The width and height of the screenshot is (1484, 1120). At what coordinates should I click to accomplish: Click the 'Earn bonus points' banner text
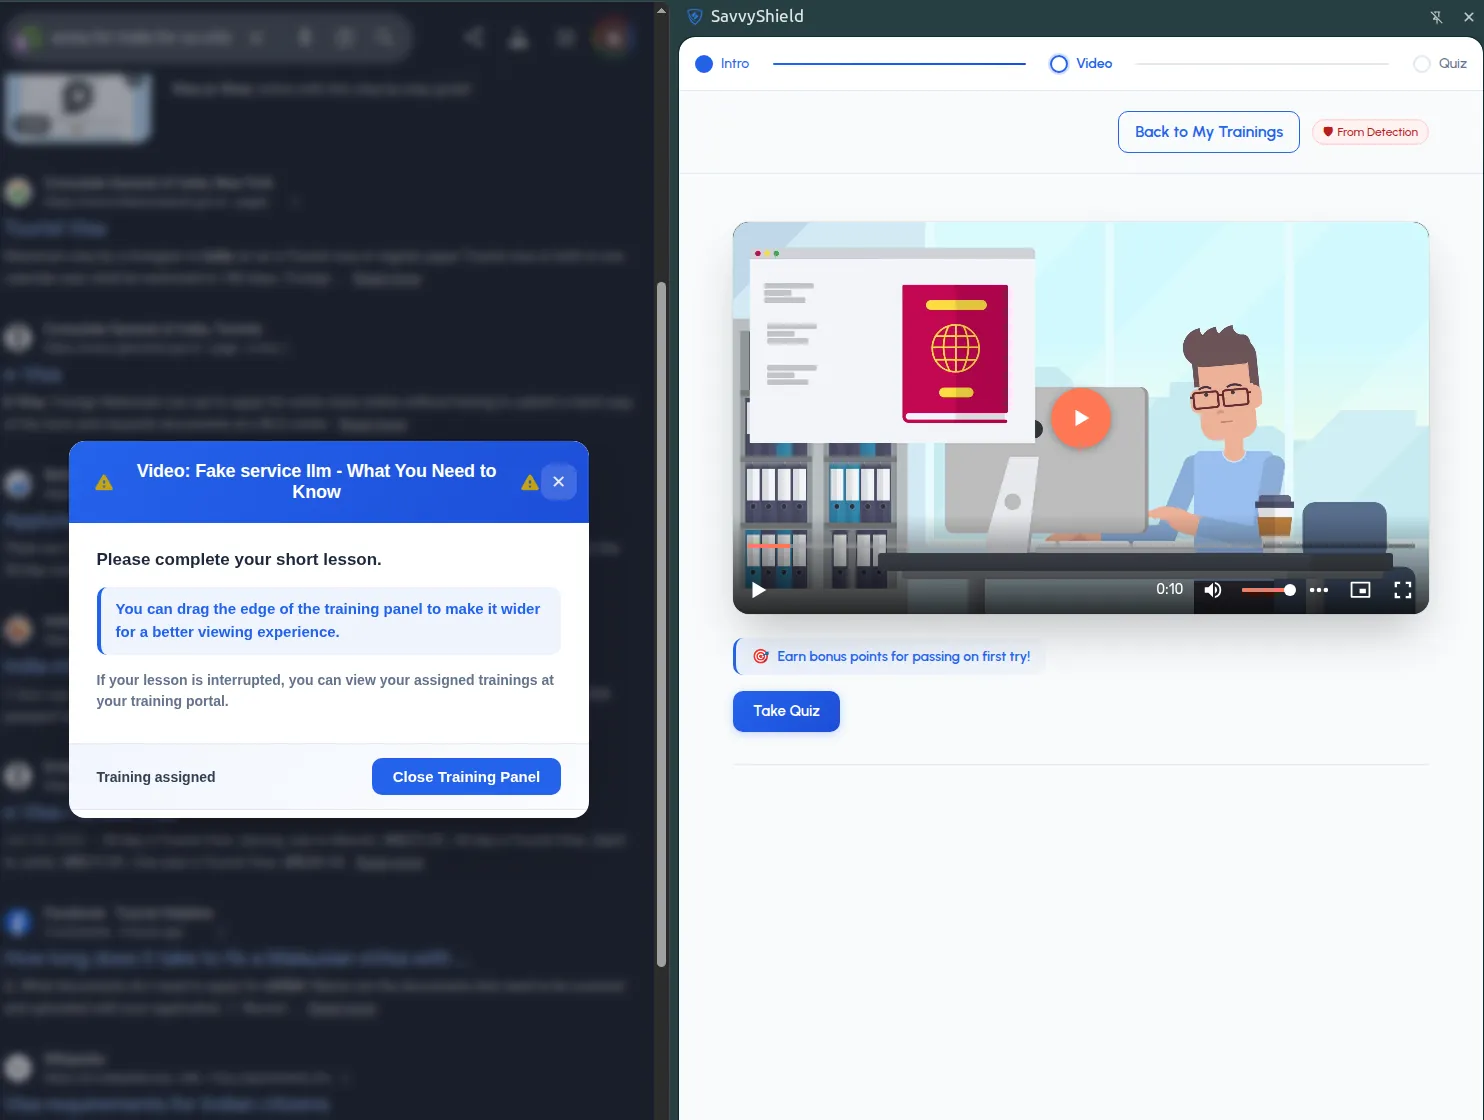point(903,657)
